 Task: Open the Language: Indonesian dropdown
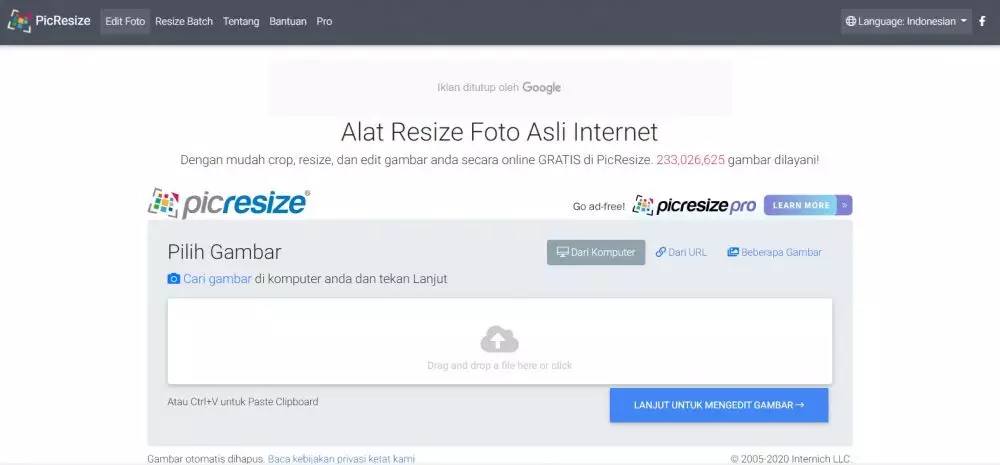(x=906, y=21)
